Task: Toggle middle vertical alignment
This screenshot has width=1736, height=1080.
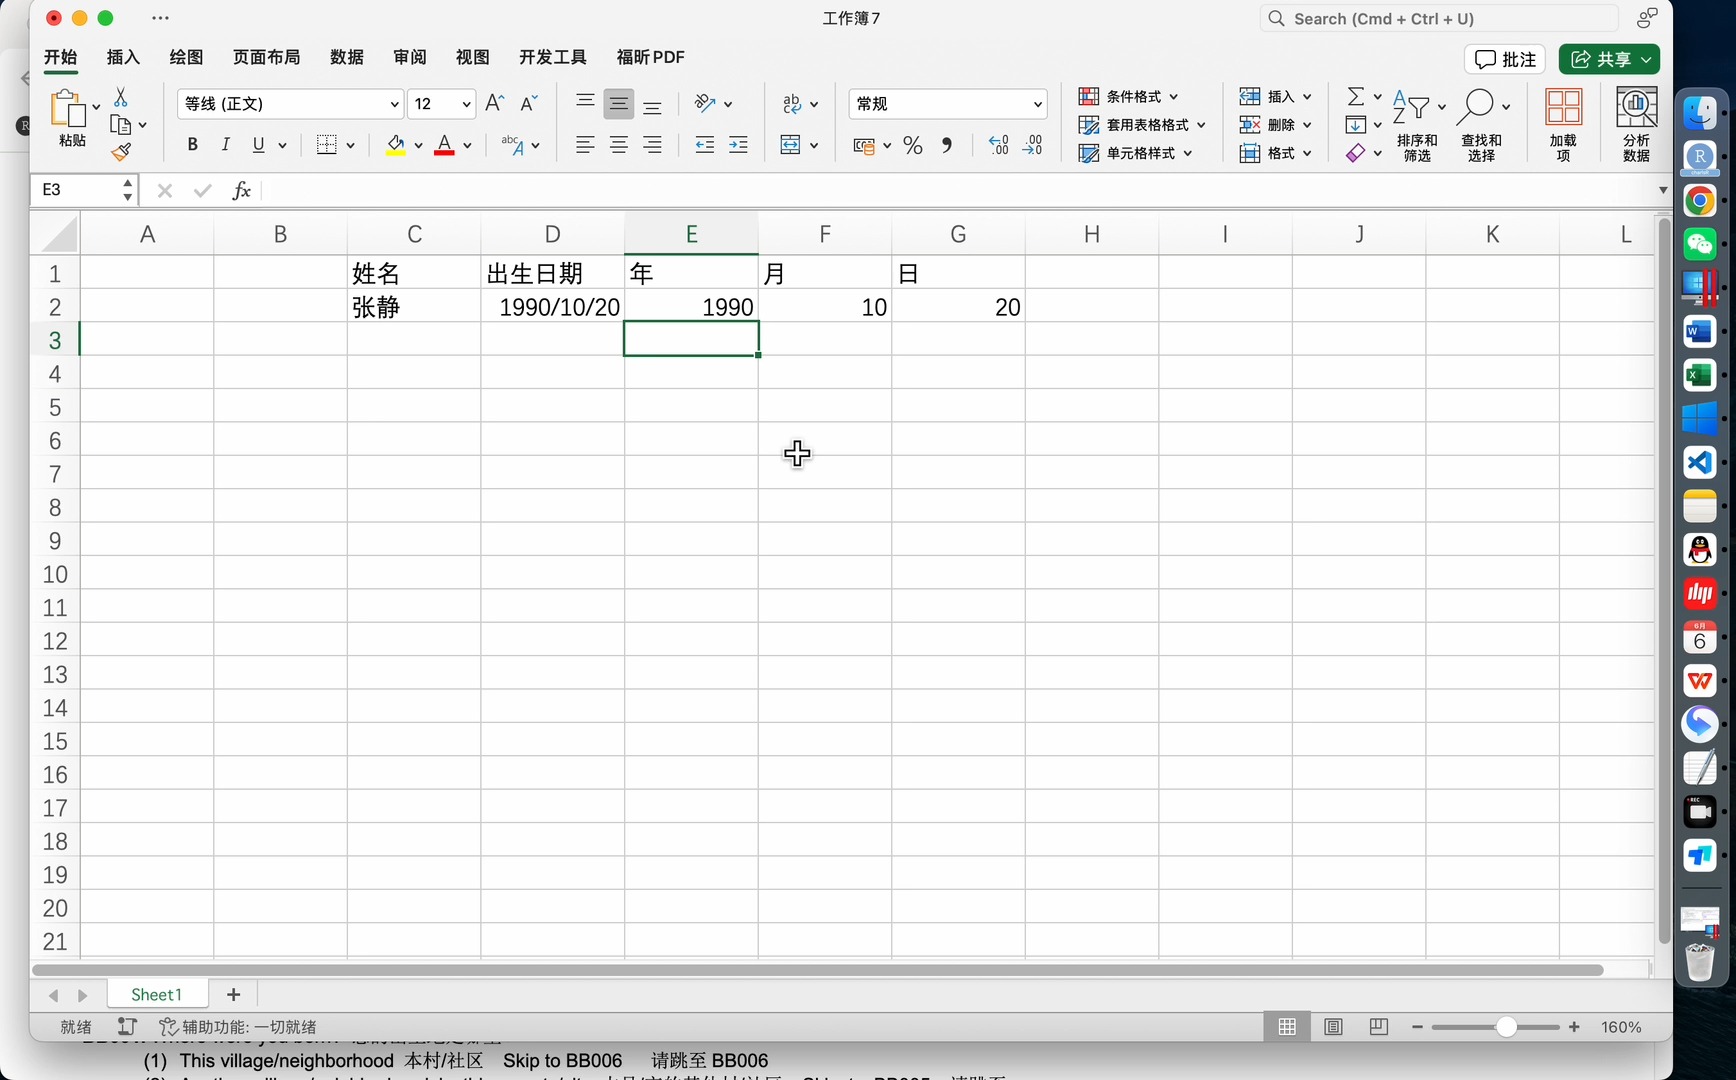Action: [619, 104]
